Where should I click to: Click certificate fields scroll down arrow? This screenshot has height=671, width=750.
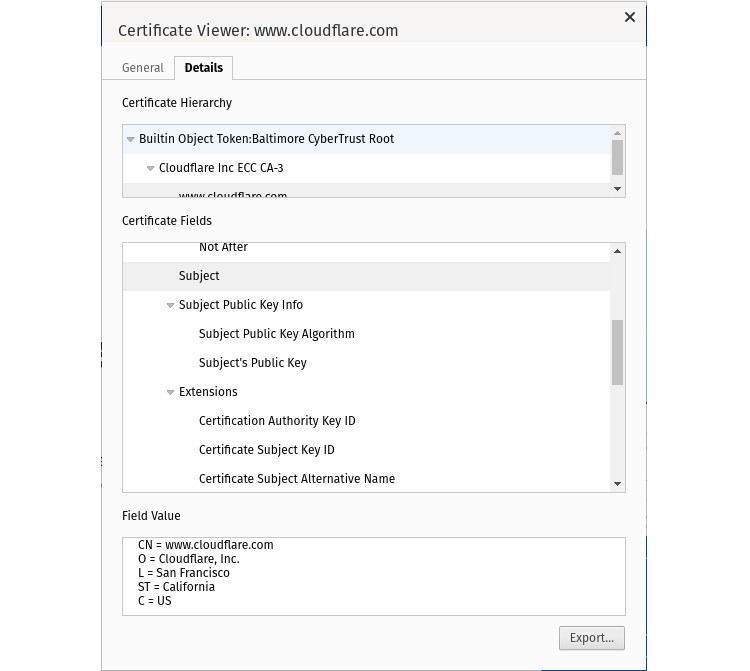tap(617, 484)
